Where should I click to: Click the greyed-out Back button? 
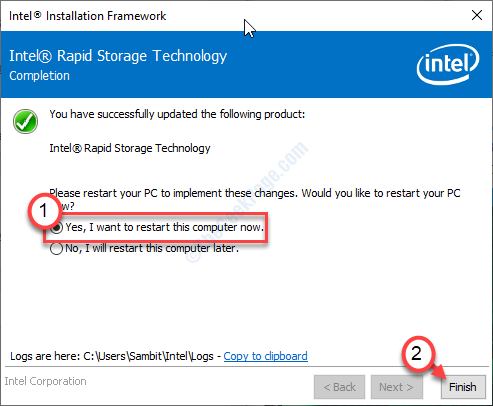(339, 387)
